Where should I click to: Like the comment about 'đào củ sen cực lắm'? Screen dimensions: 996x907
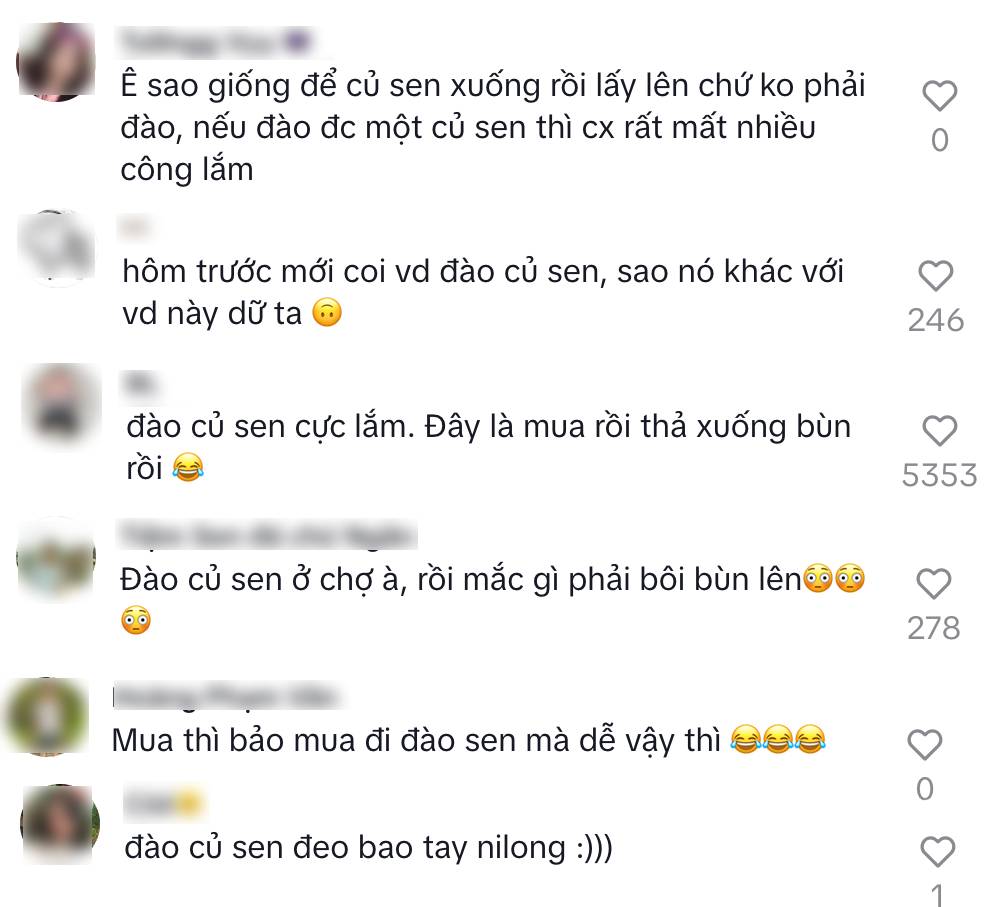(x=938, y=431)
